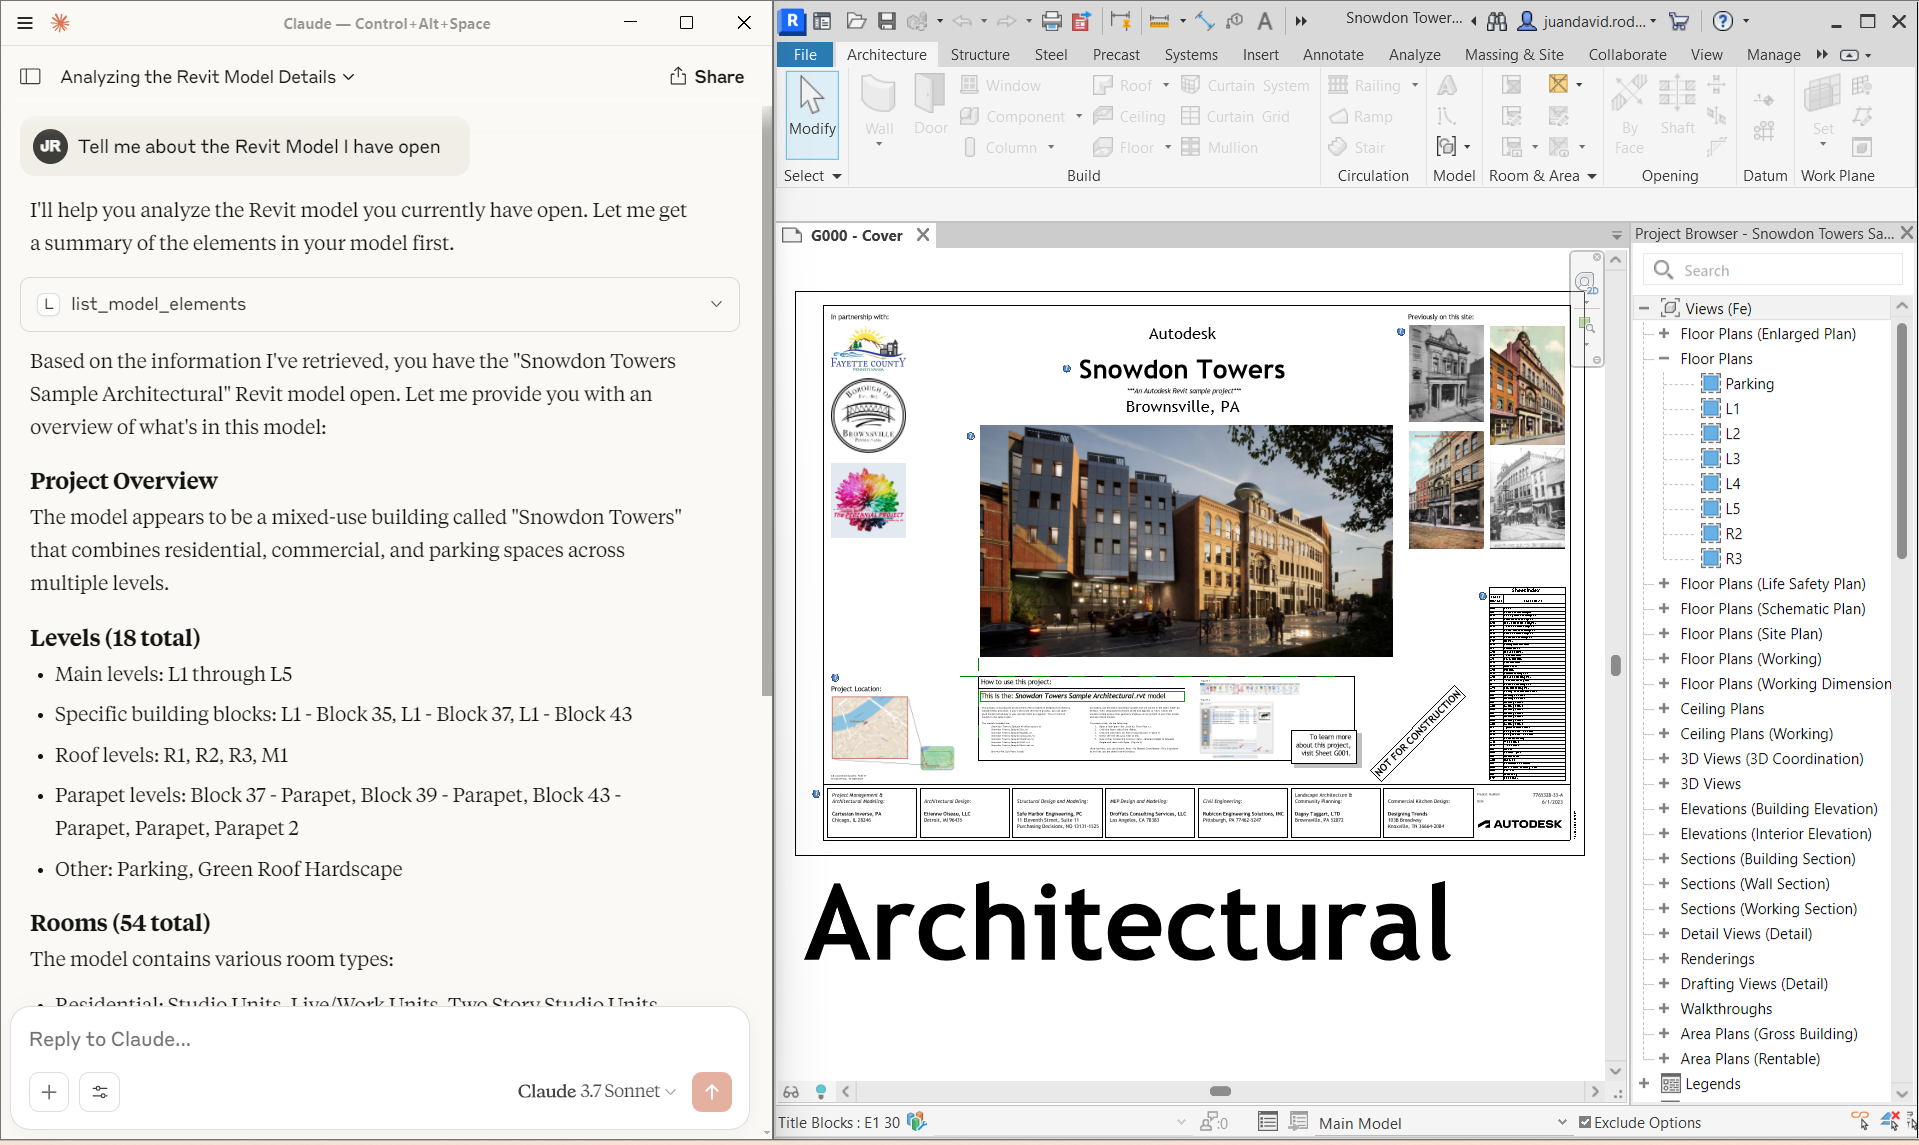Viewport: 1919px width, 1145px height.
Task: Toggle Reveal Hidden Elements glasses icon
Action: (x=790, y=1092)
